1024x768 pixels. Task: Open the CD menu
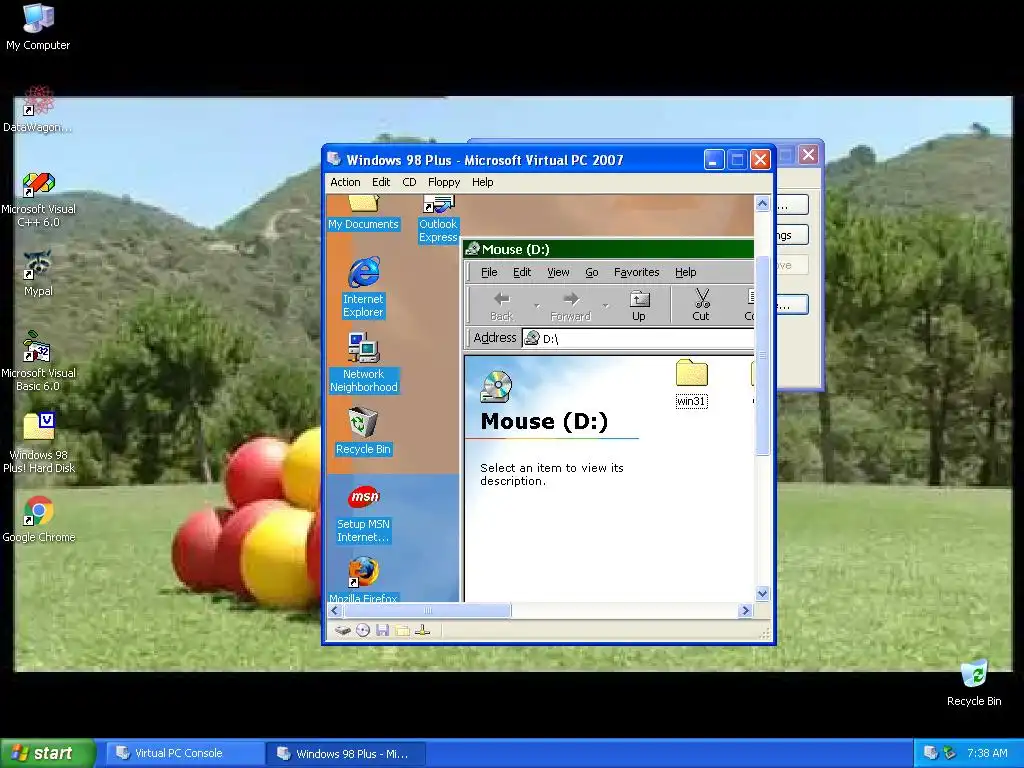tap(409, 182)
